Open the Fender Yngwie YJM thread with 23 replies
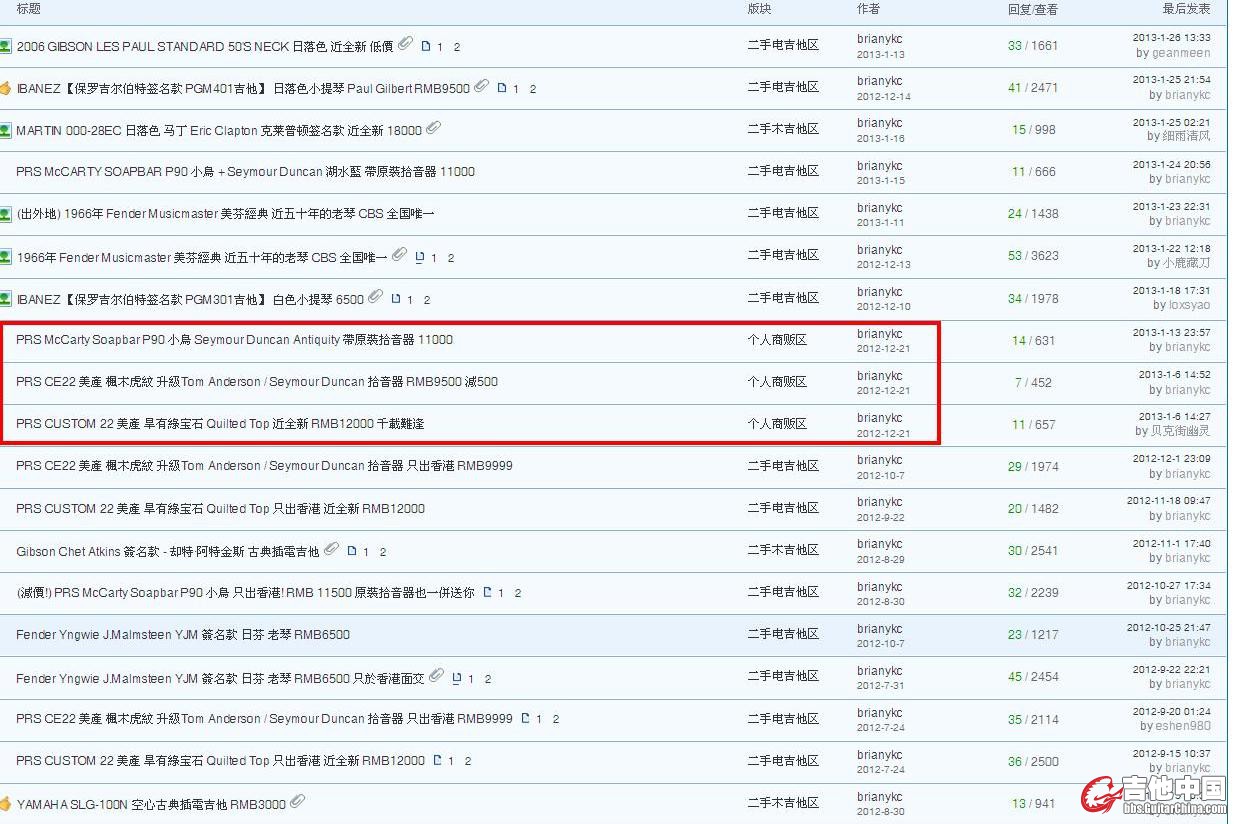 [x=183, y=635]
